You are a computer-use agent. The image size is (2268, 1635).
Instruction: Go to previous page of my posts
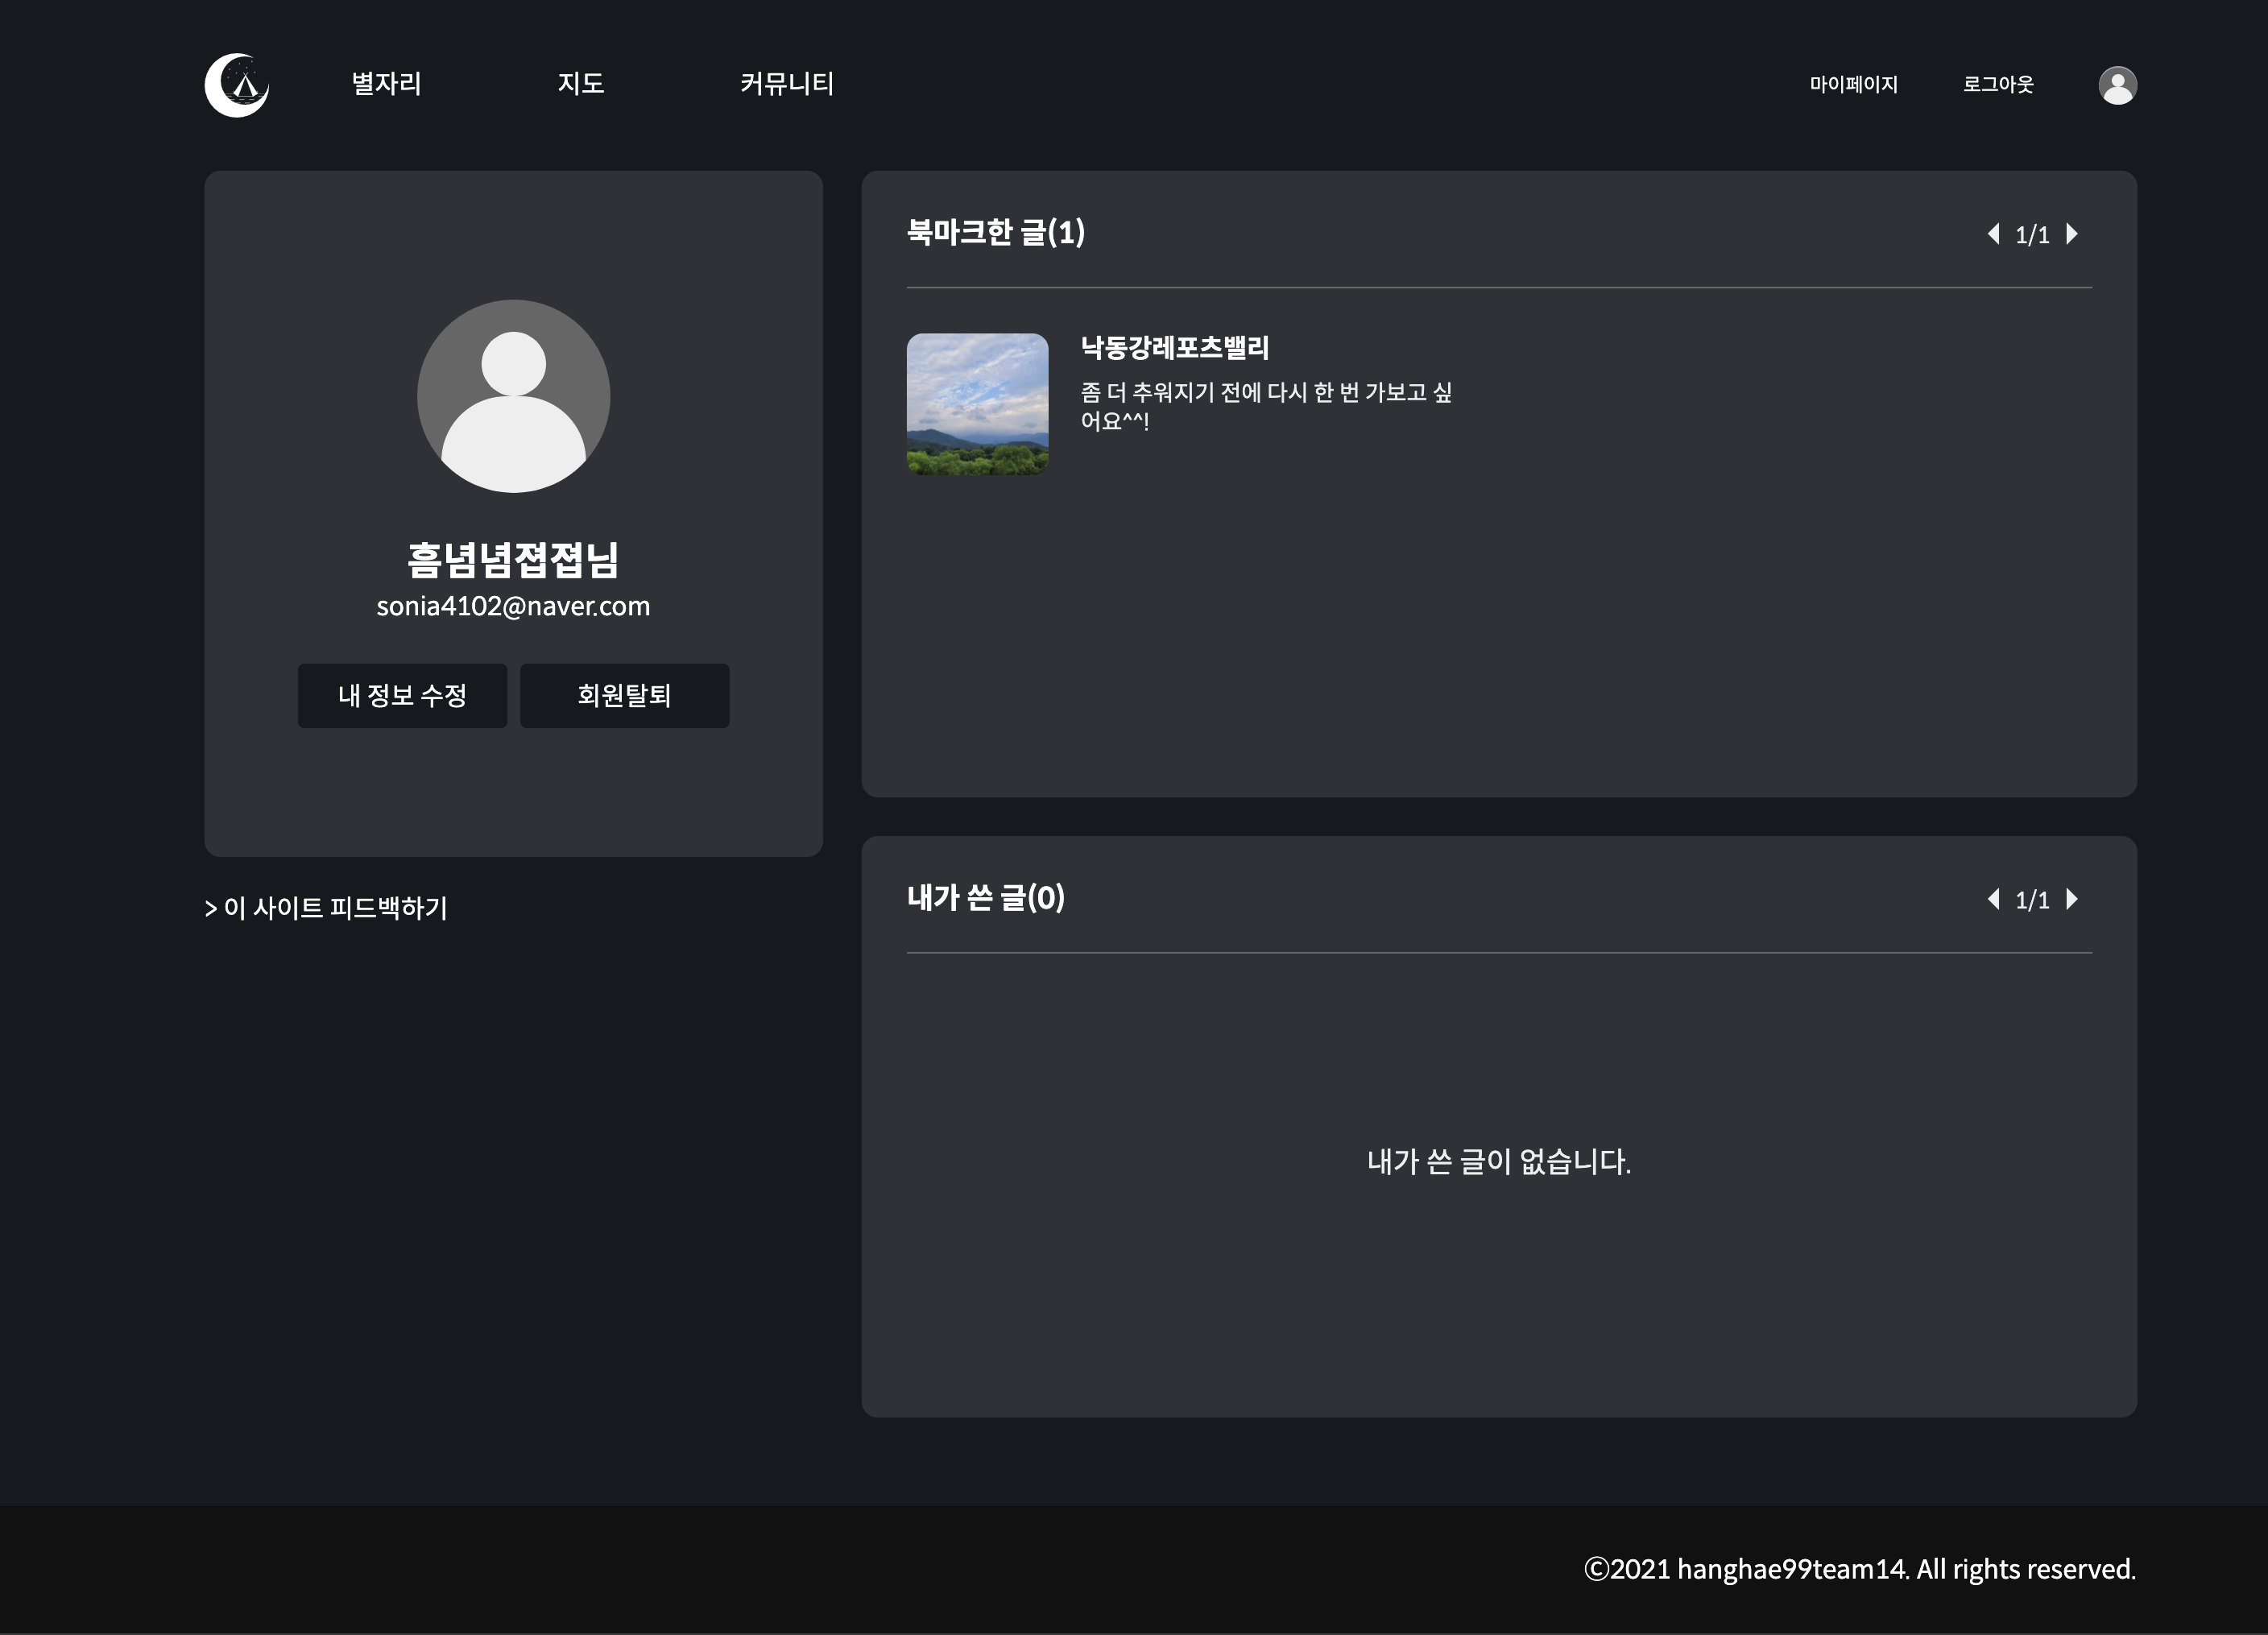pos(1993,899)
